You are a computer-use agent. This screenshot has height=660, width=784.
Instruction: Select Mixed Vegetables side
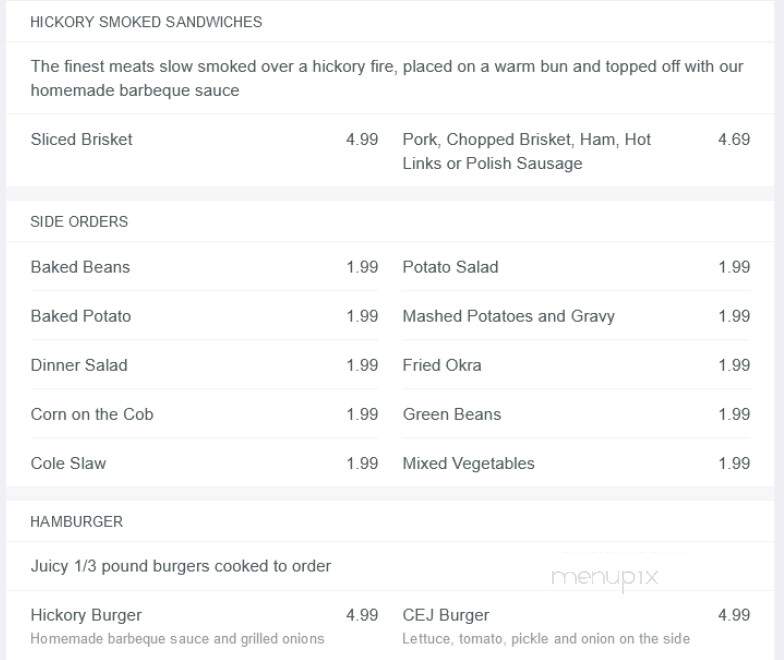click(x=468, y=463)
